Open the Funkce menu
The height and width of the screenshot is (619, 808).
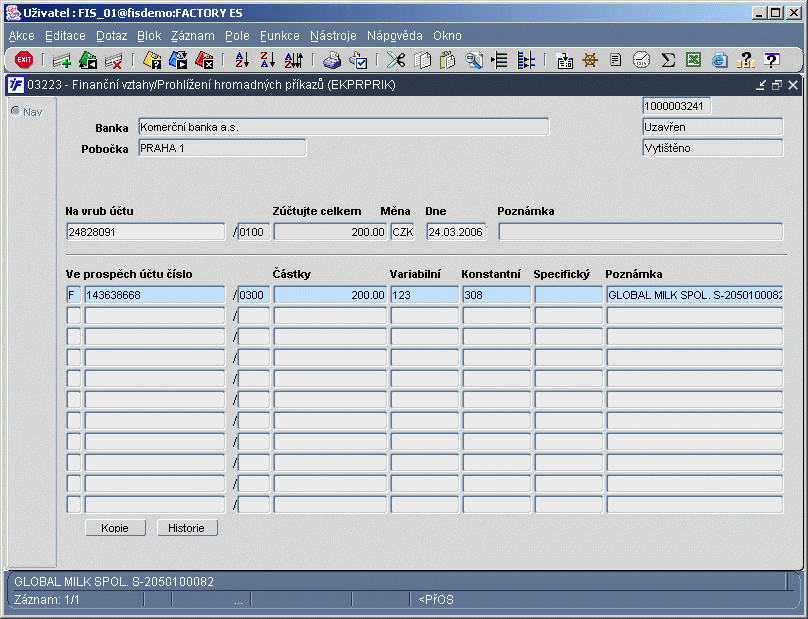coord(280,36)
